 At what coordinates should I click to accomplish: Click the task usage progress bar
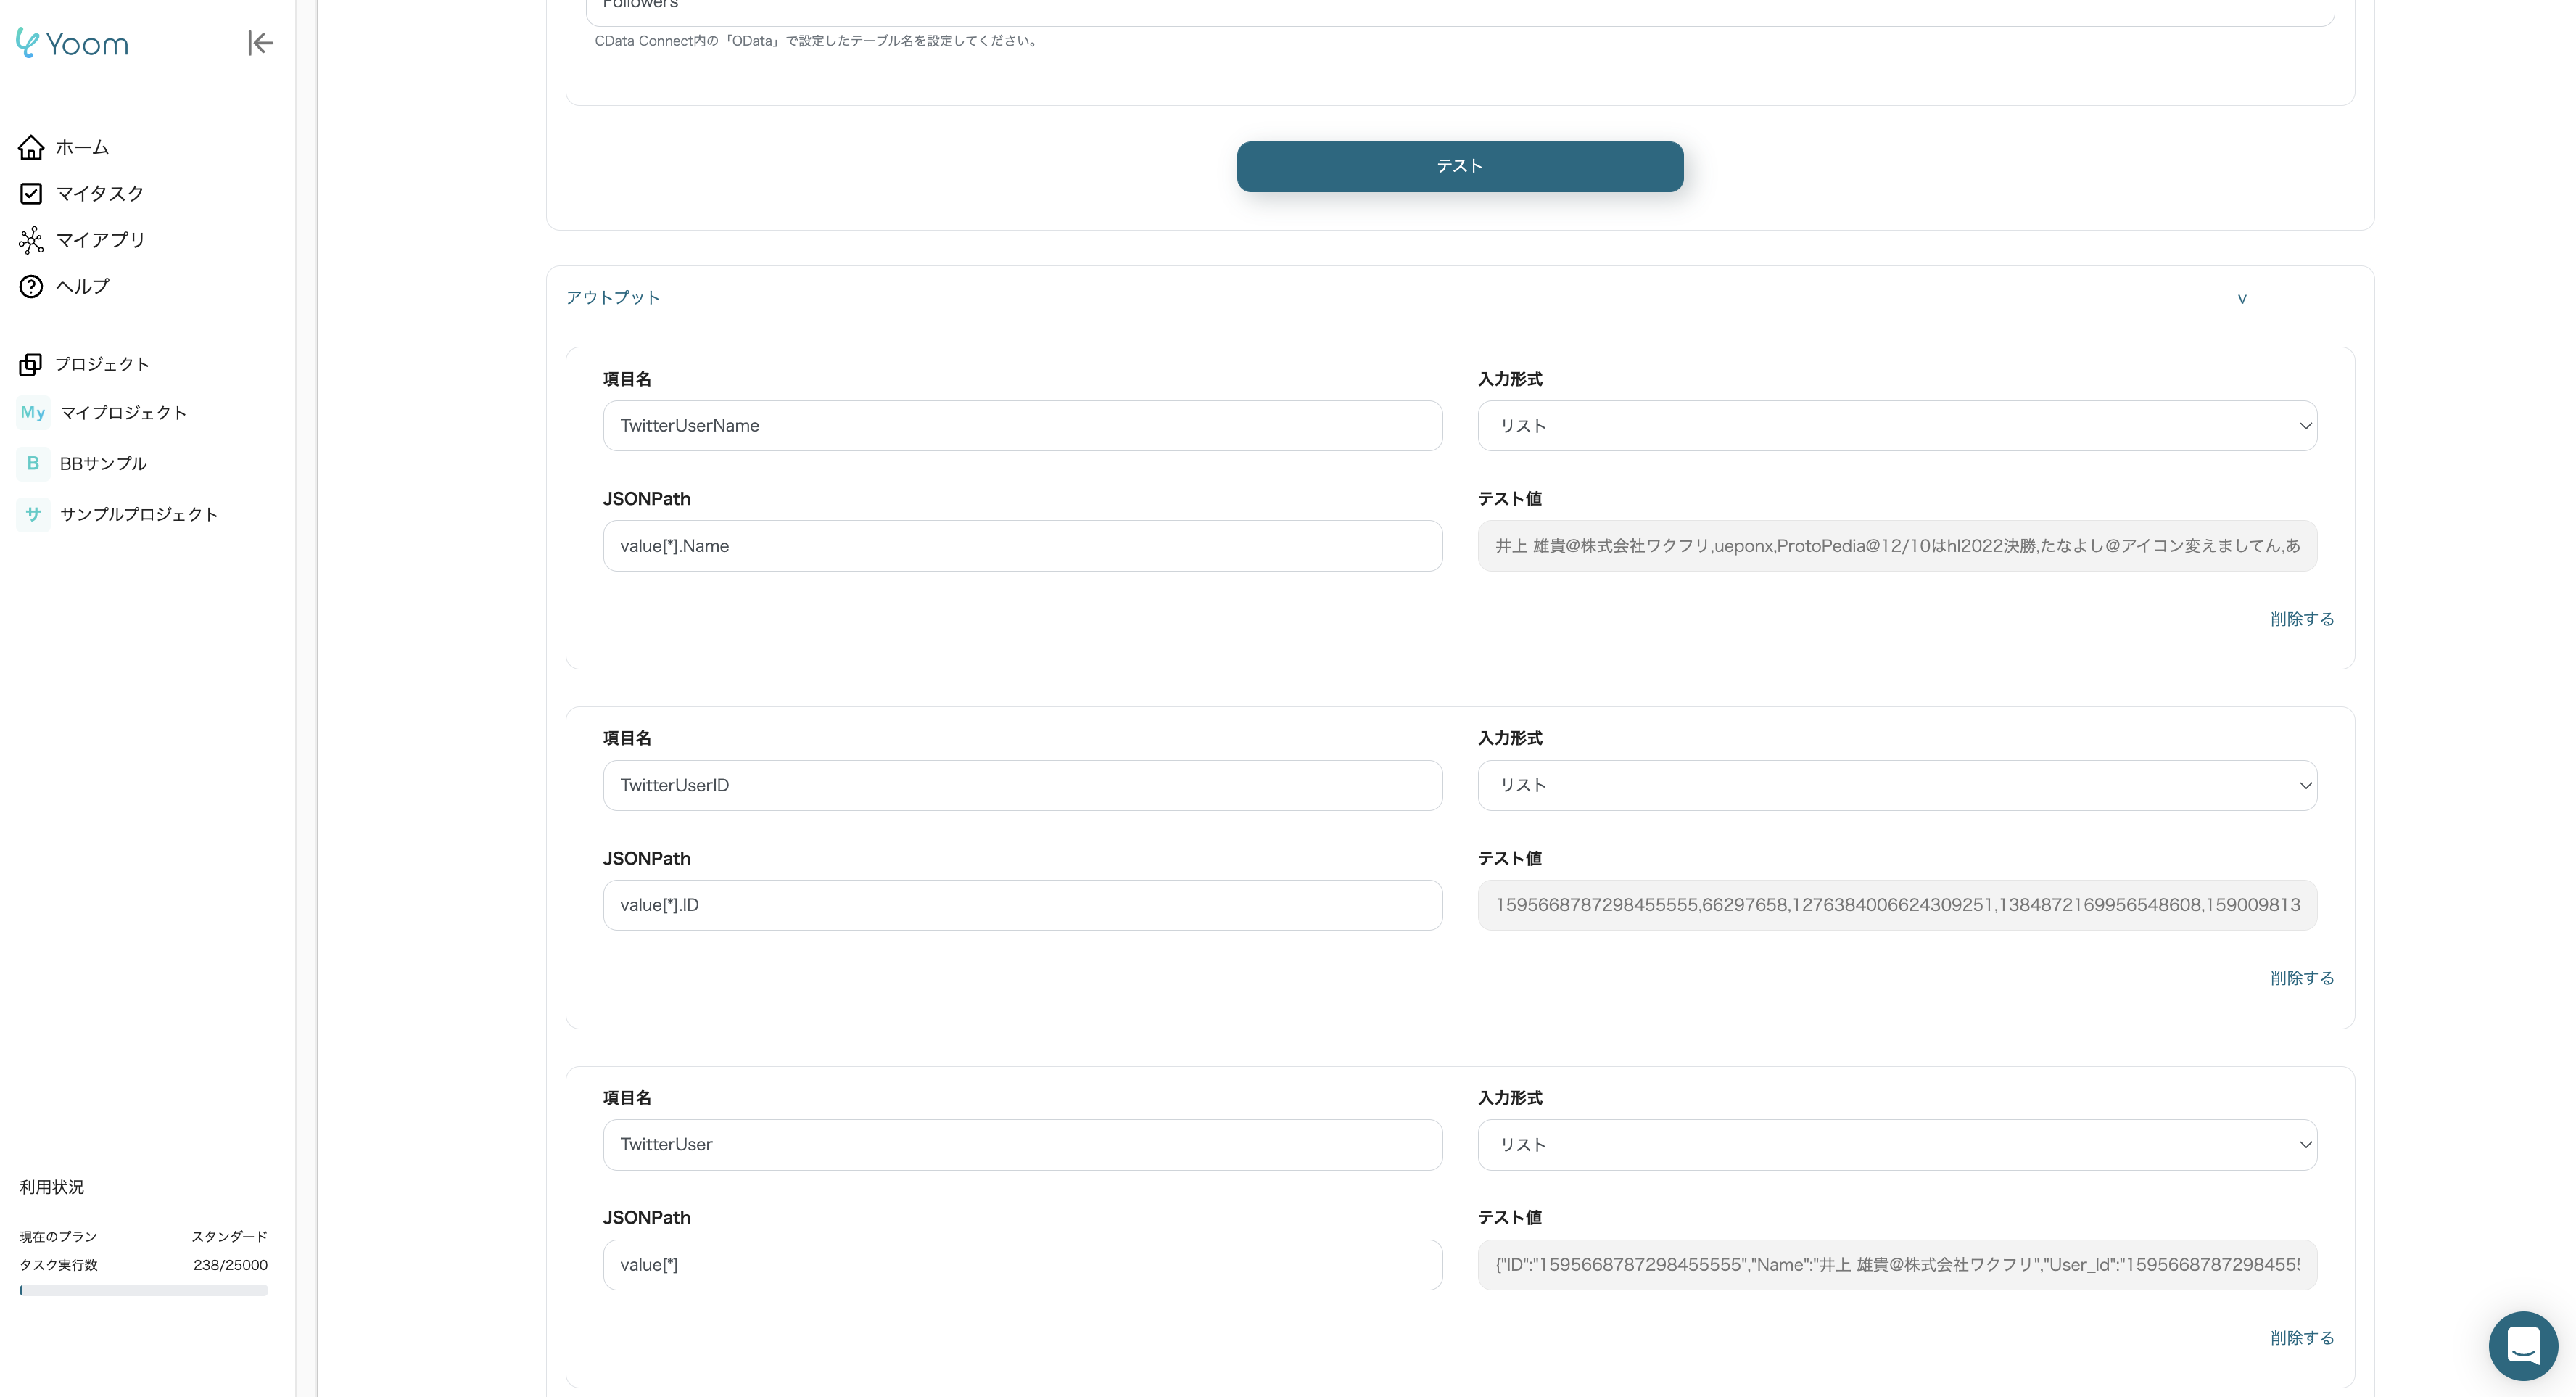click(143, 1290)
